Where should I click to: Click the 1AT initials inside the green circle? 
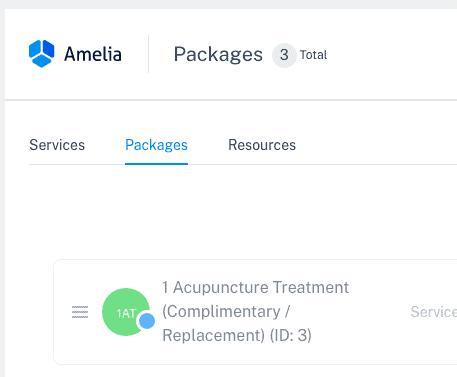click(126, 313)
